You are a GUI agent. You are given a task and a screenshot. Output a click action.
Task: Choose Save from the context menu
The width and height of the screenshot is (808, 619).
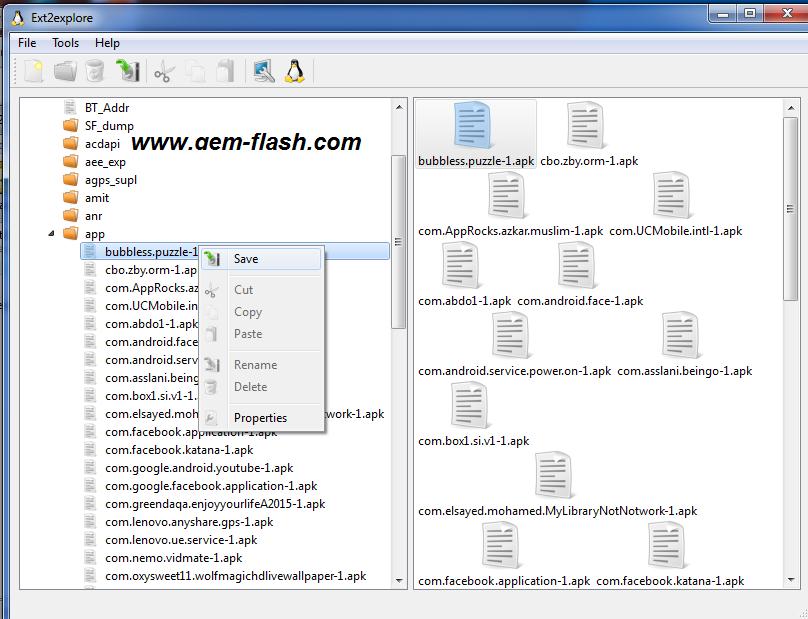click(262, 259)
